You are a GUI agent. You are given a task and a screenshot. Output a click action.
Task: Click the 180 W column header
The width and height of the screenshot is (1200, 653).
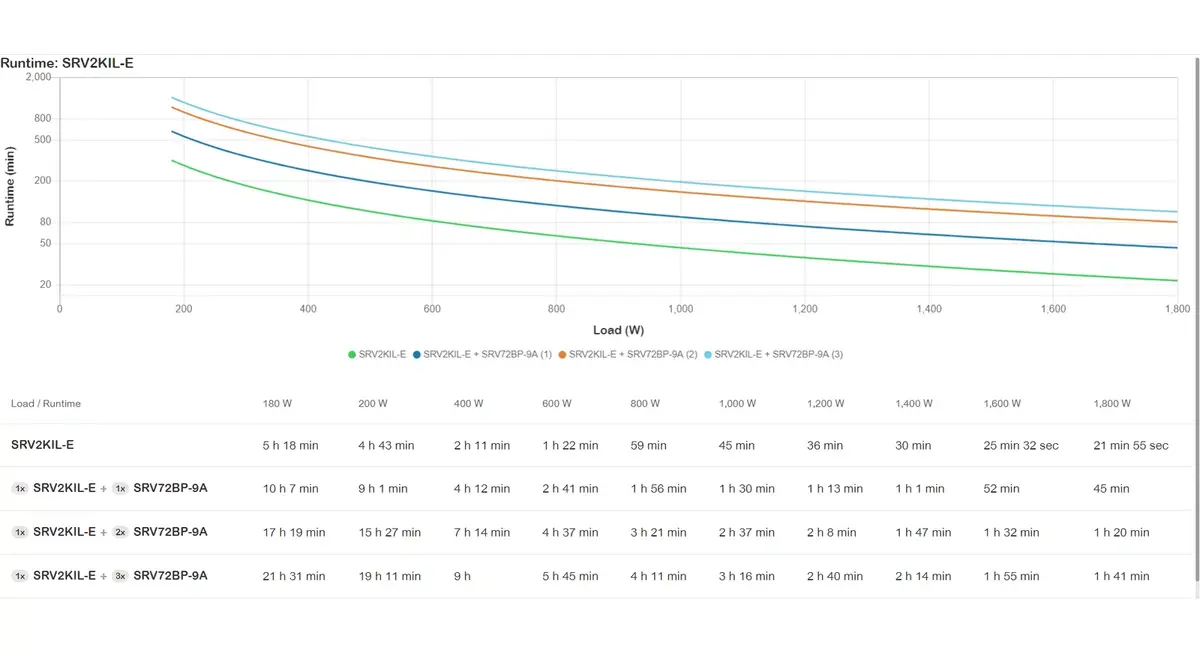pyautogui.click(x=278, y=404)
